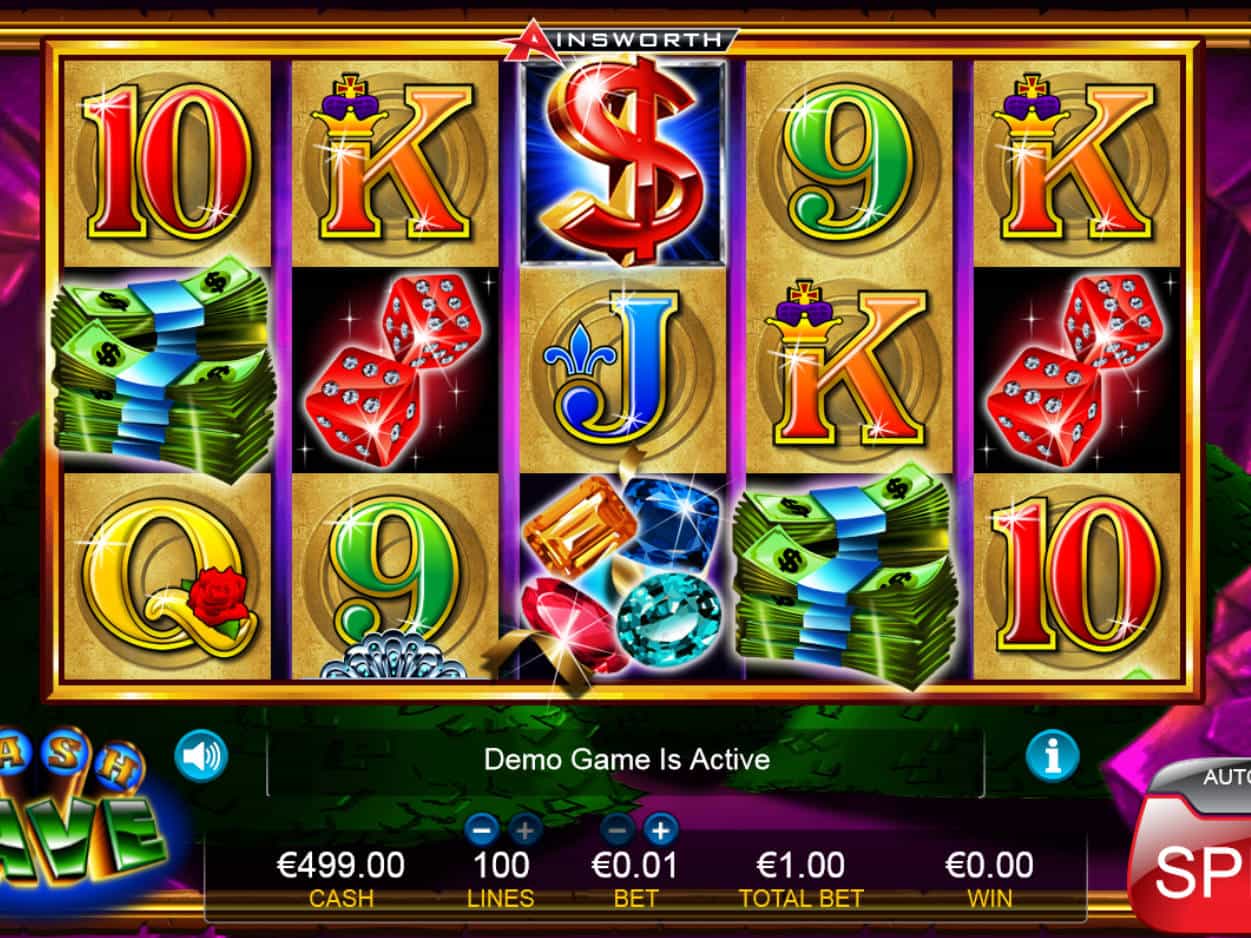Click the cash stack on first reel
Image resolution: width=1251 pixels, height=938 pixels.
pos(163,366)
